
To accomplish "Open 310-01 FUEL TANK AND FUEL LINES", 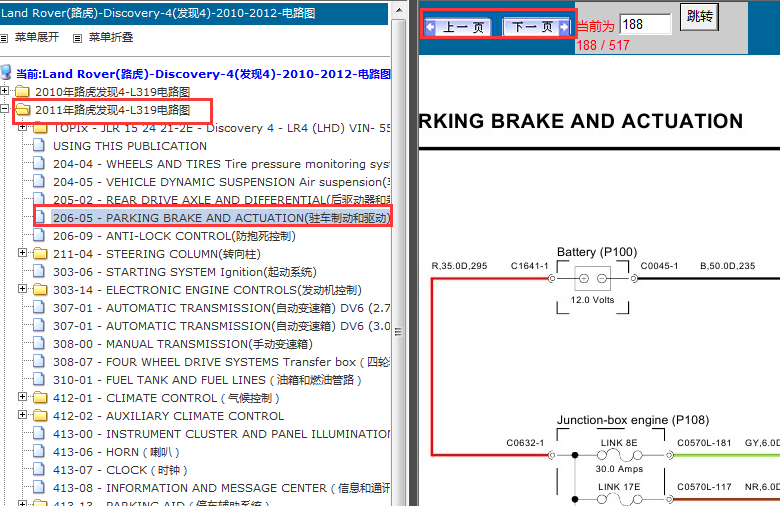I will tap(207, 380).
